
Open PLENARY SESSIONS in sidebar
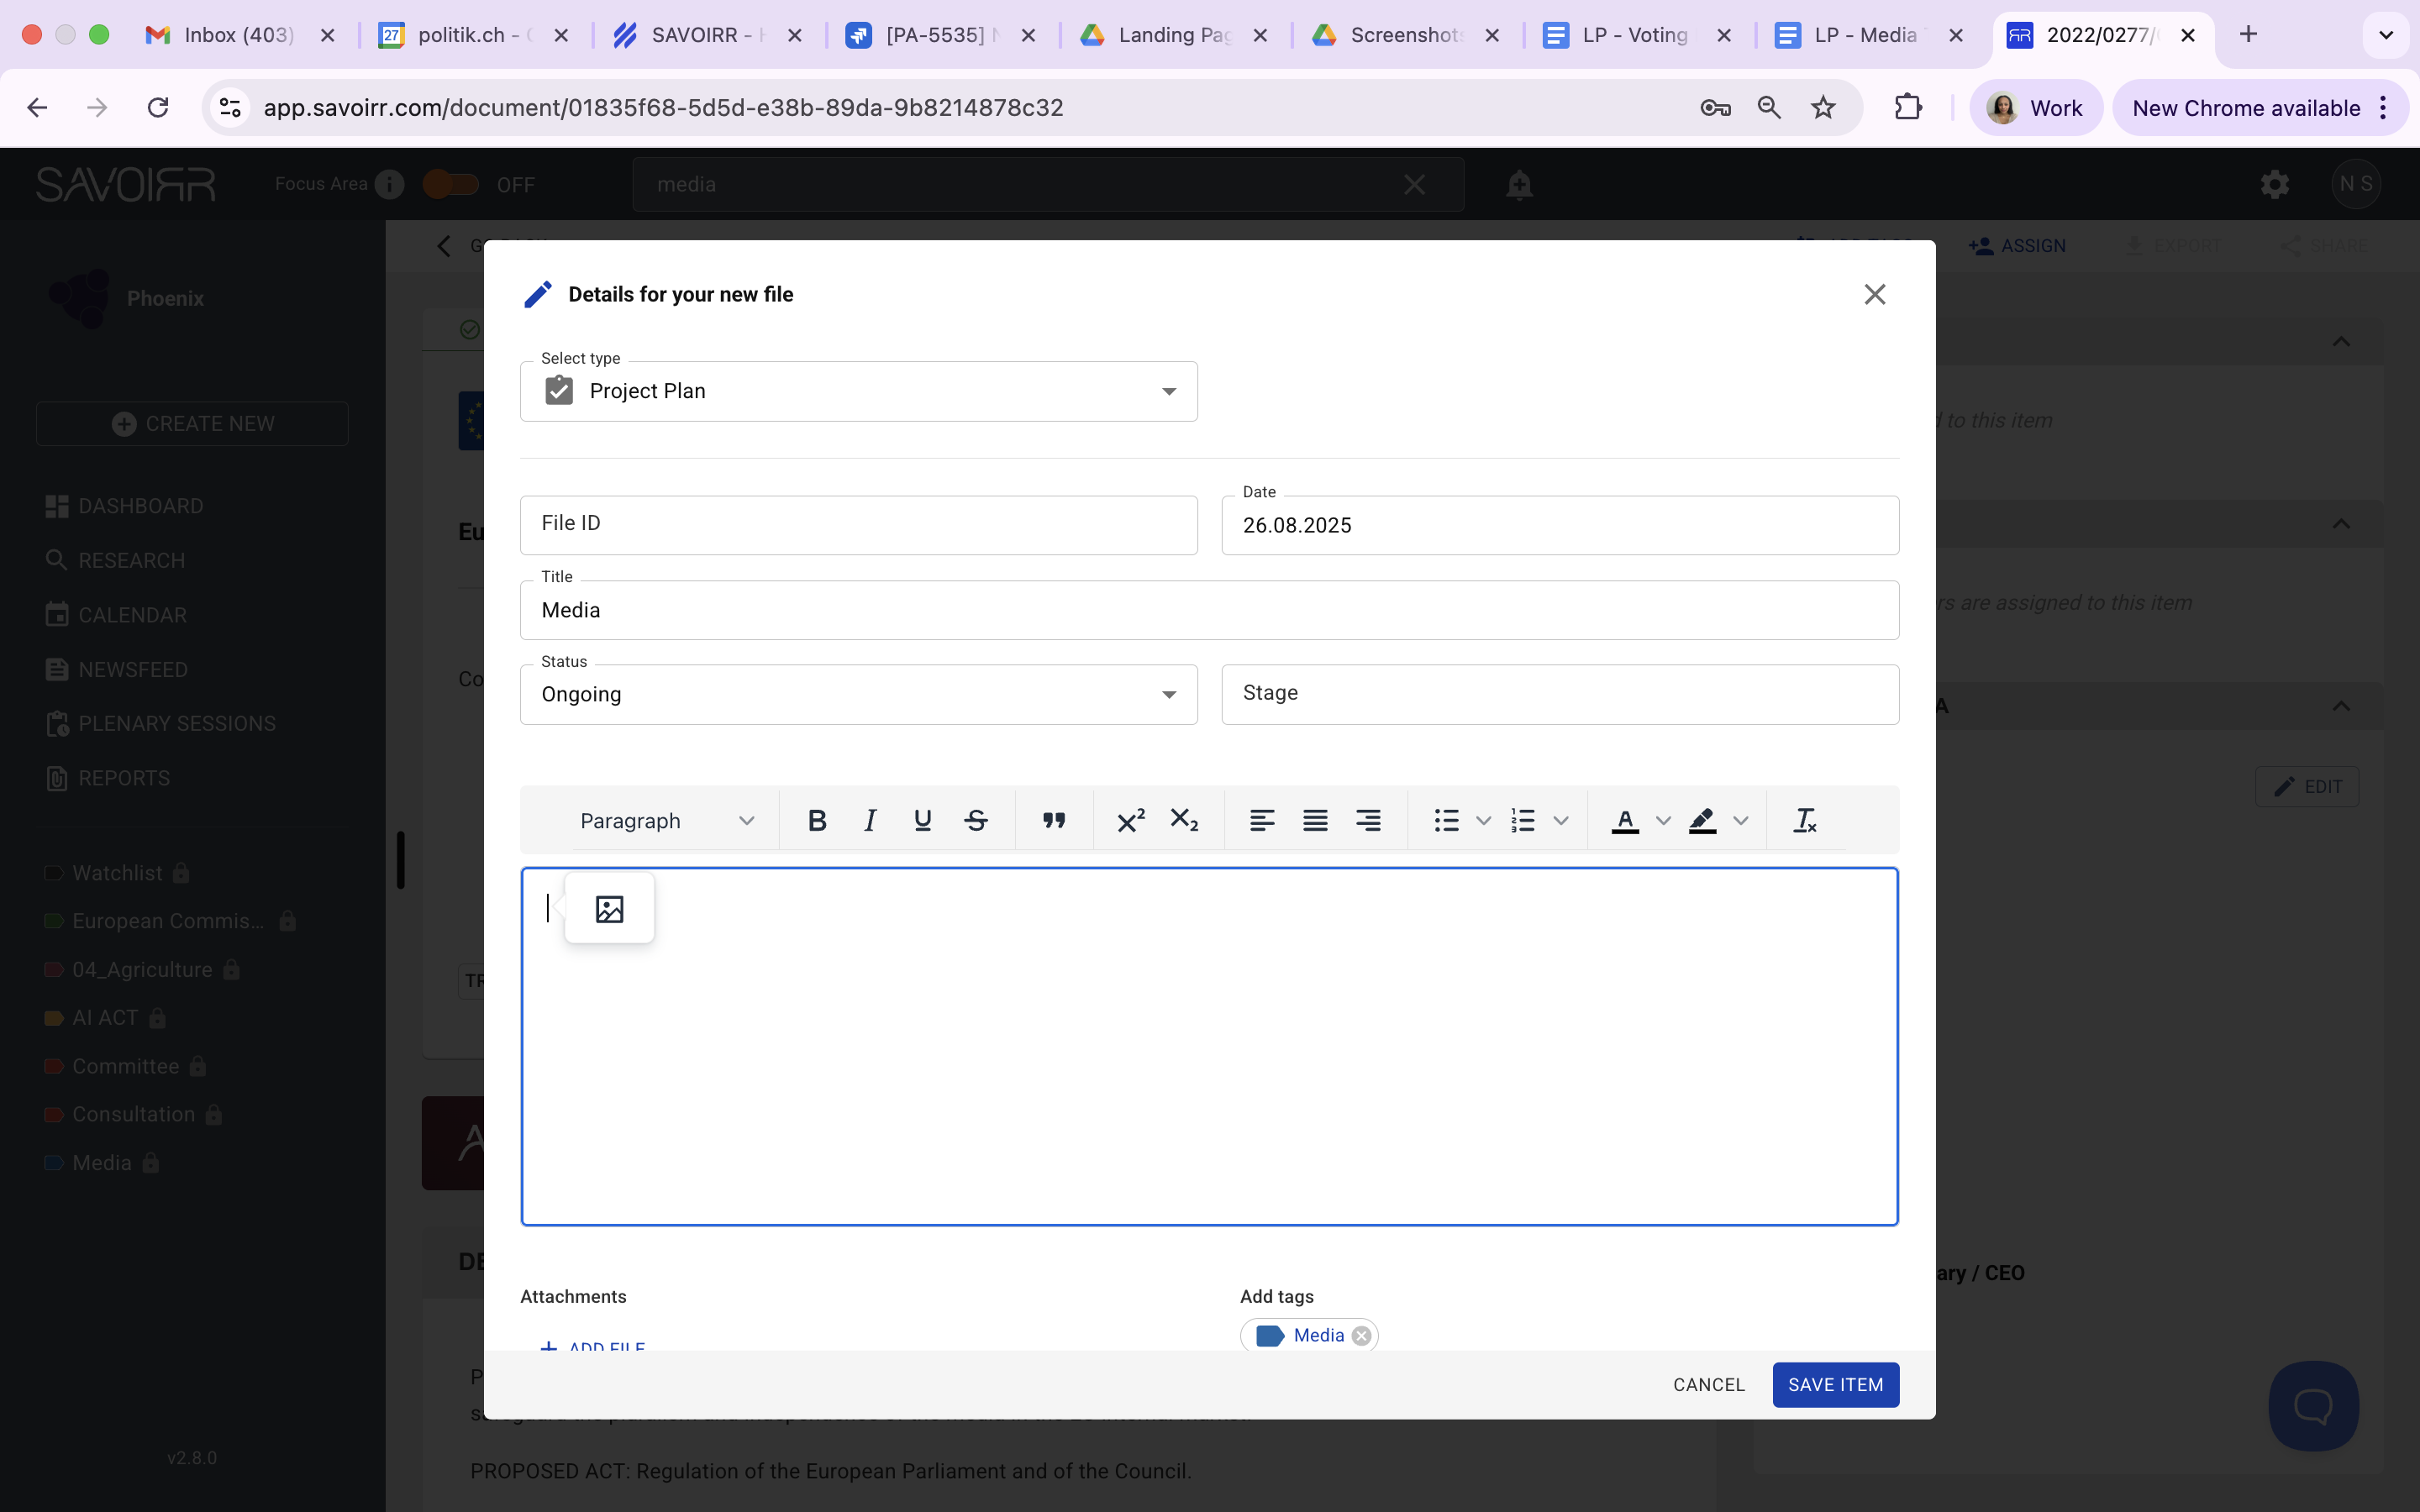coord(160,723)
